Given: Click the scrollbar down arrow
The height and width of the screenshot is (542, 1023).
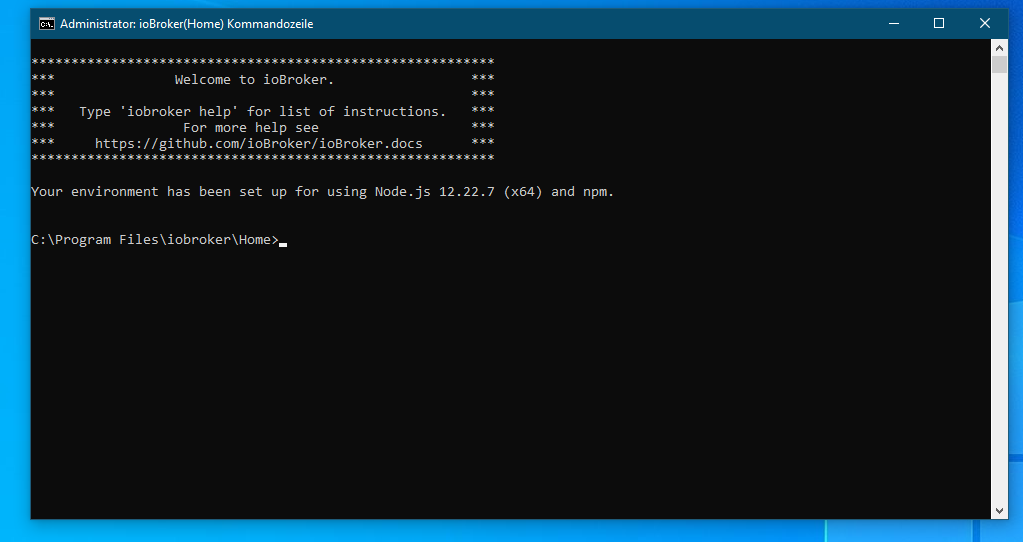Looking at the screenshot, I should (x=999, y=511).
